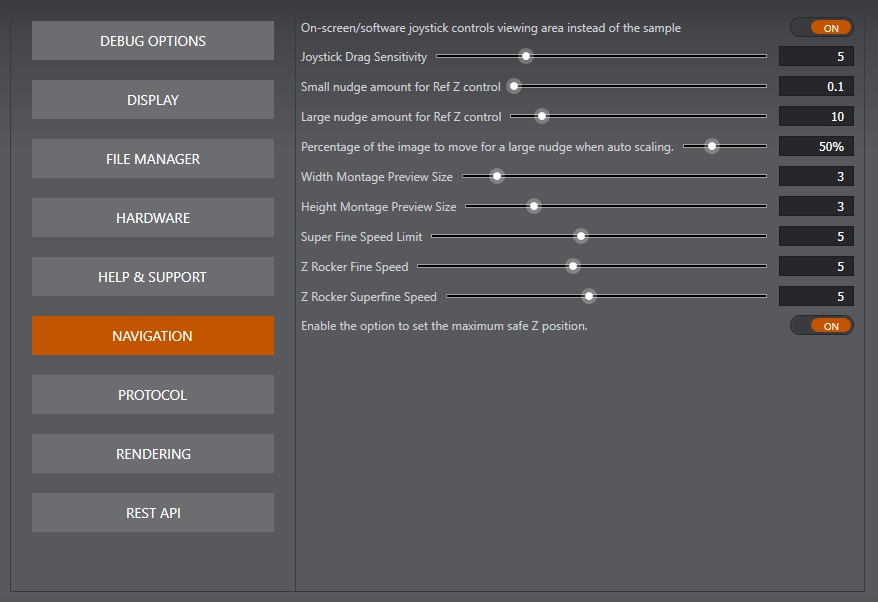Screen dimensions: 878x602
Task: Select the Navigation settings category
Action: point(152,336)
